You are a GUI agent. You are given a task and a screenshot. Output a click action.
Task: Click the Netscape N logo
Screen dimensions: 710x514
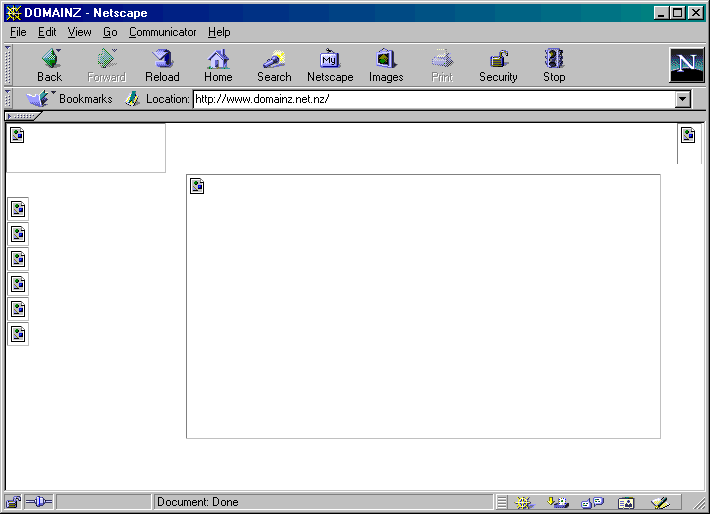coord(687,65)
